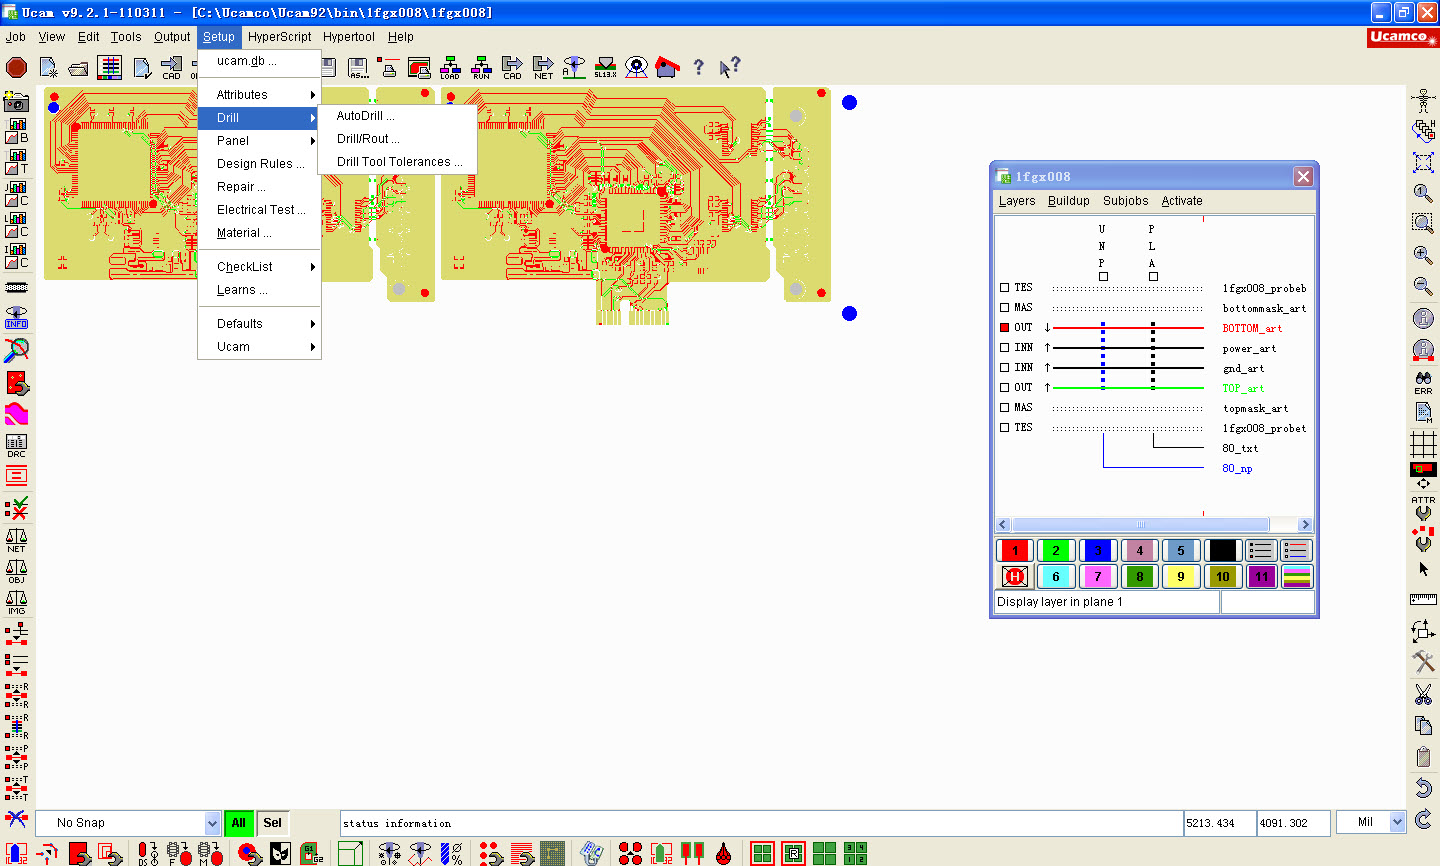Toggle checkbox for INN gnd_art layer
Image resolution: width=1440 pixels, height=866 pixels.
tap(1005, 367)
